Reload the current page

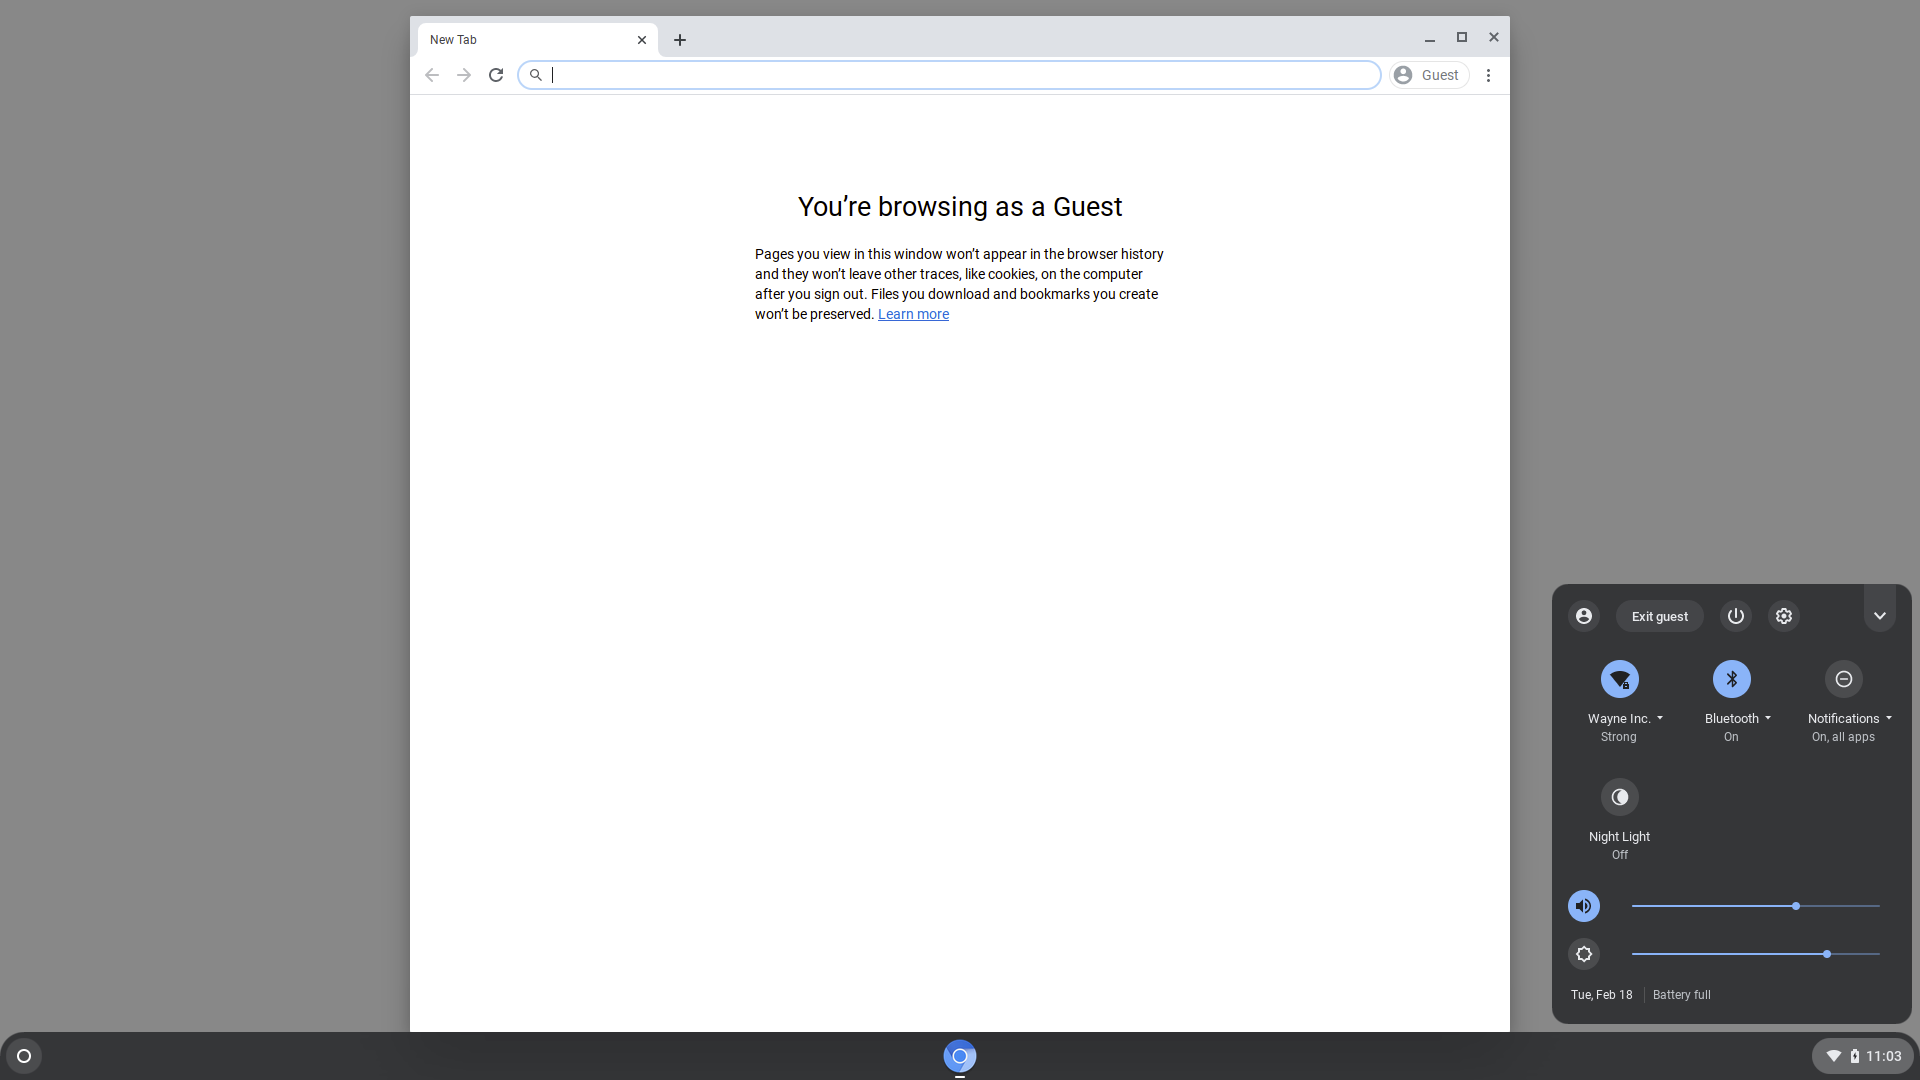(495, 75)
